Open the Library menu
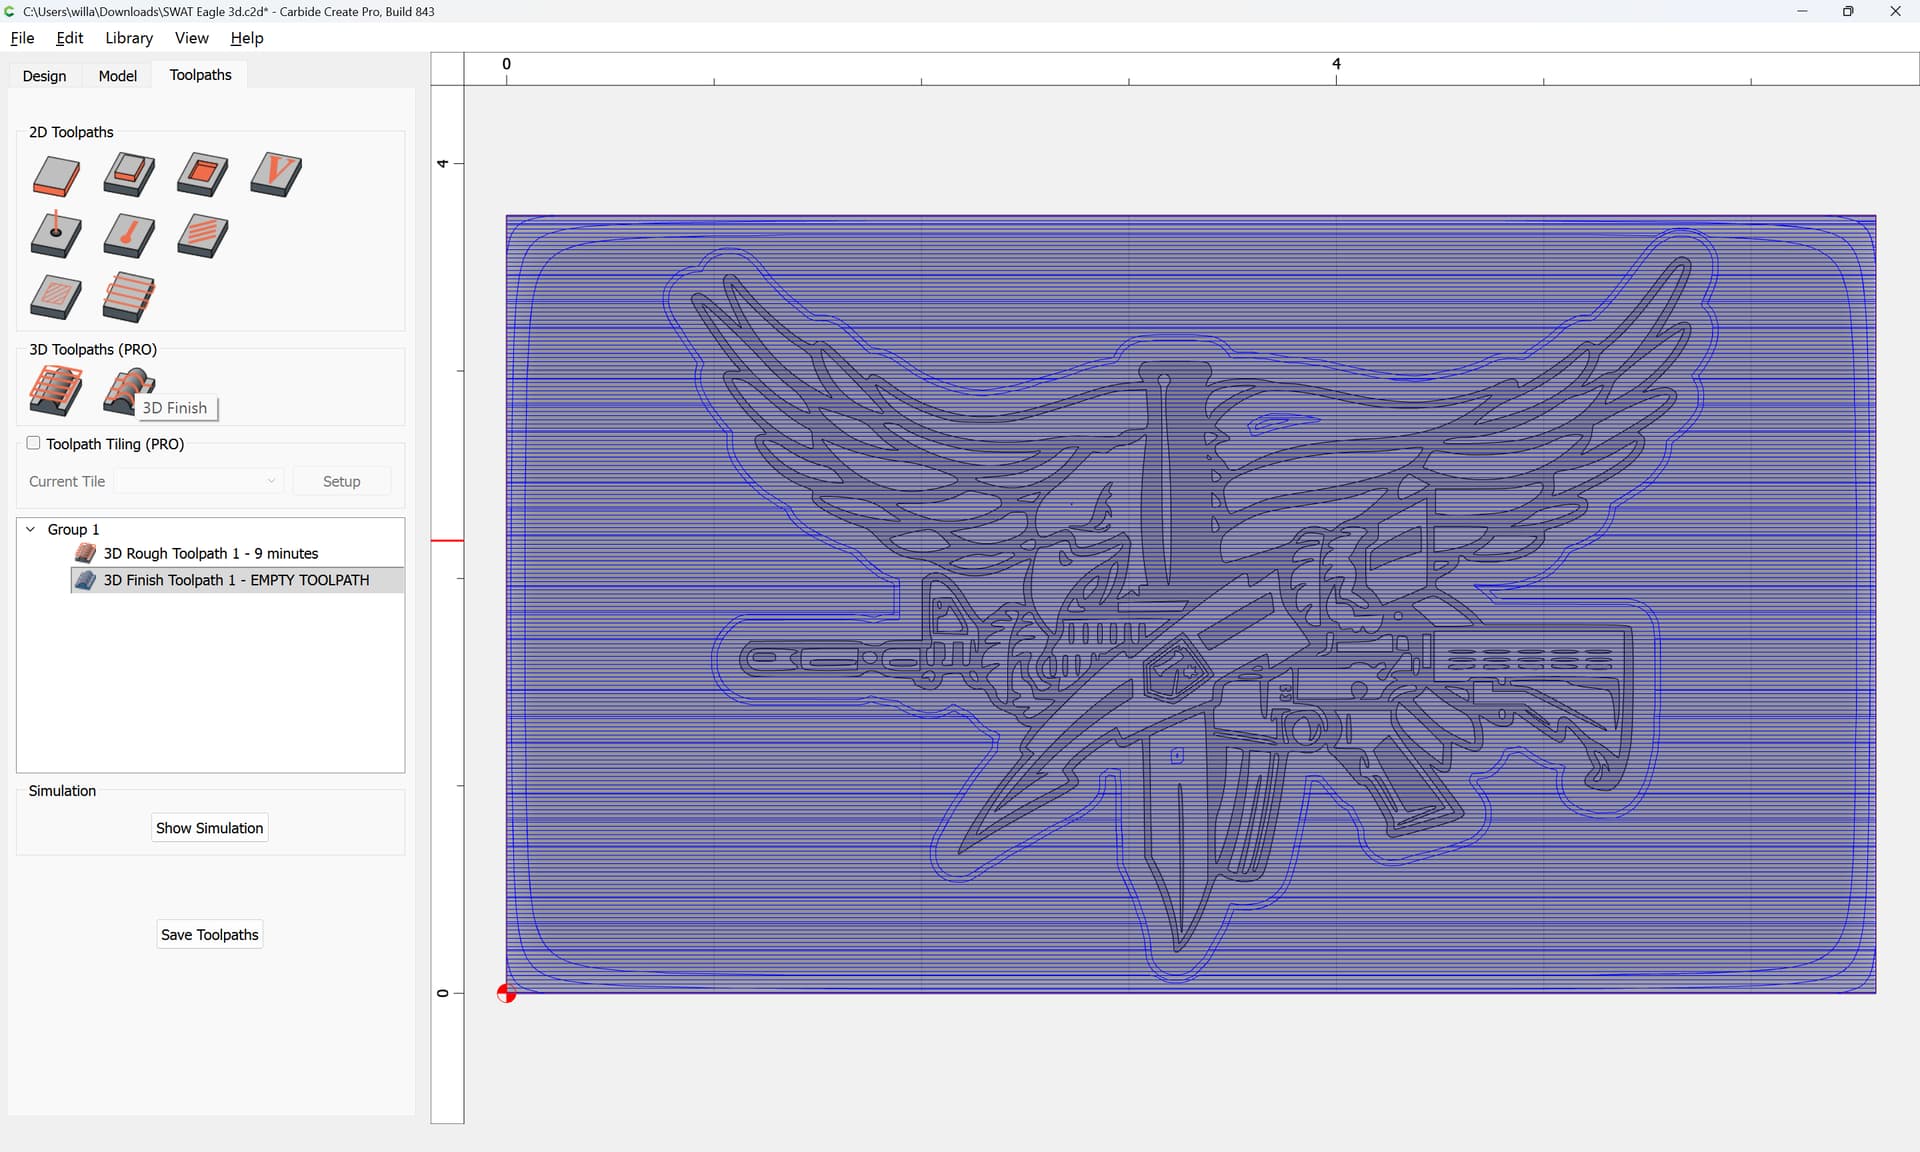 pos(129,38)
